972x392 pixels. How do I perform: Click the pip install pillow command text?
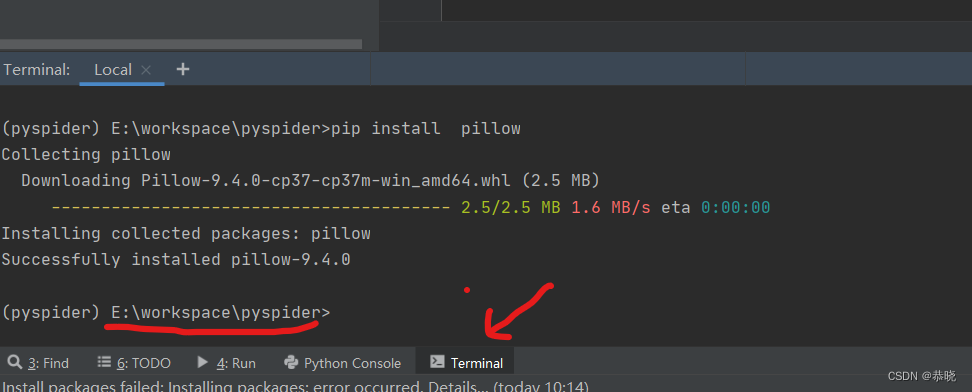(x=426, y=129)
